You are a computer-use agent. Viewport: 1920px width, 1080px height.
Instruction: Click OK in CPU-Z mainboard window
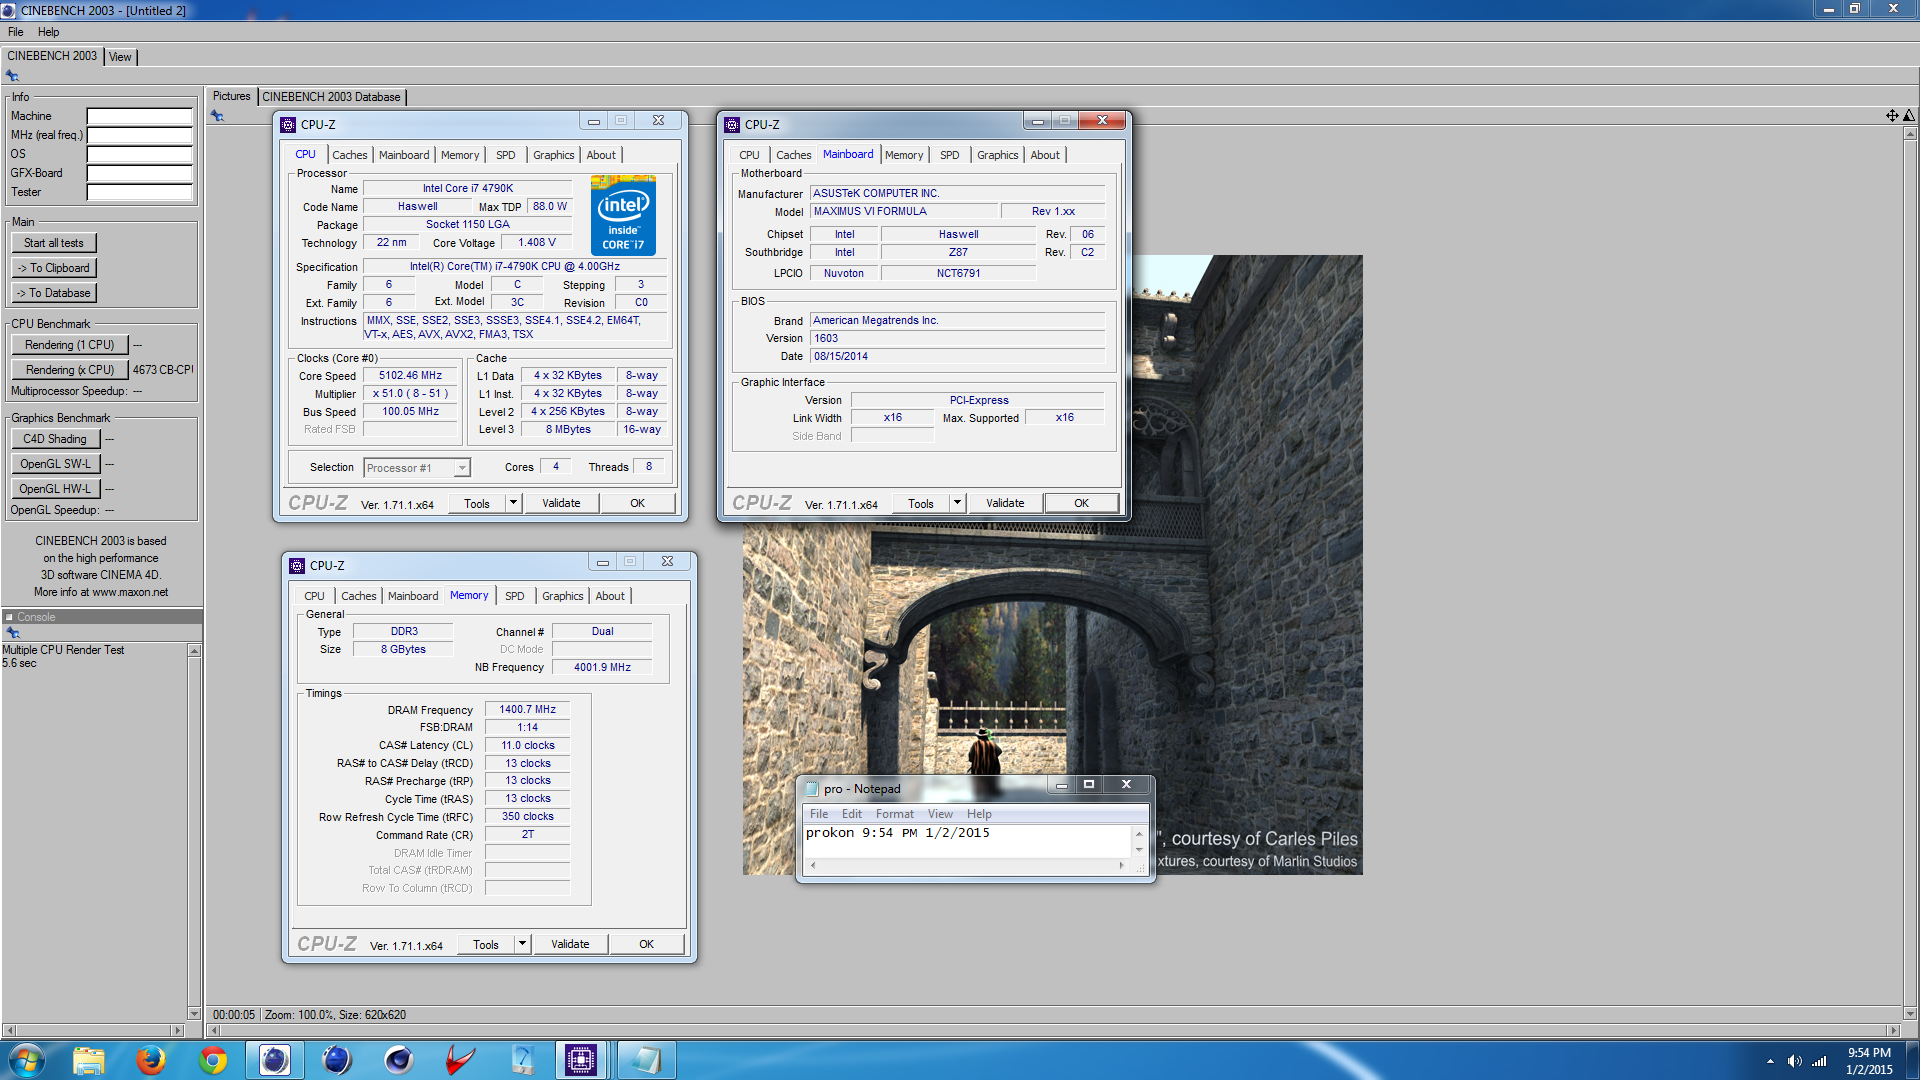pyautogui.click(x=1081, y=503)
